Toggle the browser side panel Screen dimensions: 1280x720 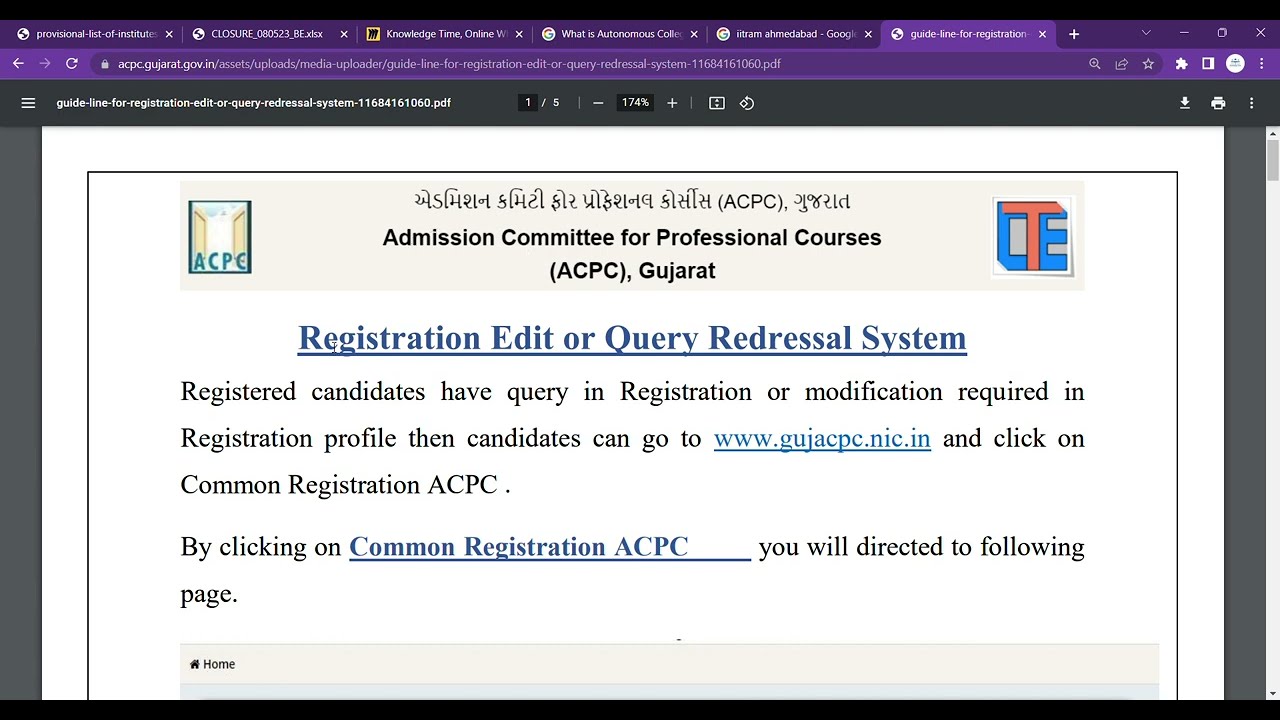[x=1208, y=63]
